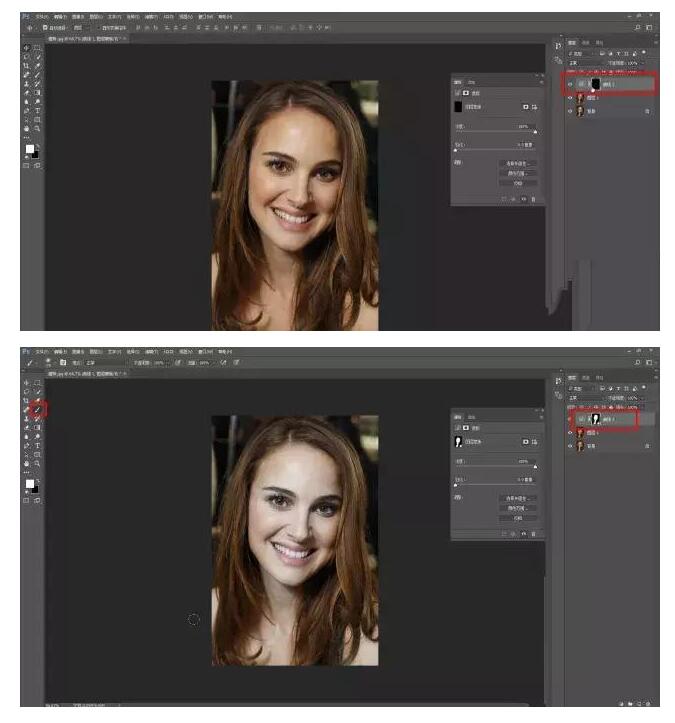This screenshot has width=675, height=723.
Task: Click Select and Mask button in lower Properties
Action: coord(517,498)
